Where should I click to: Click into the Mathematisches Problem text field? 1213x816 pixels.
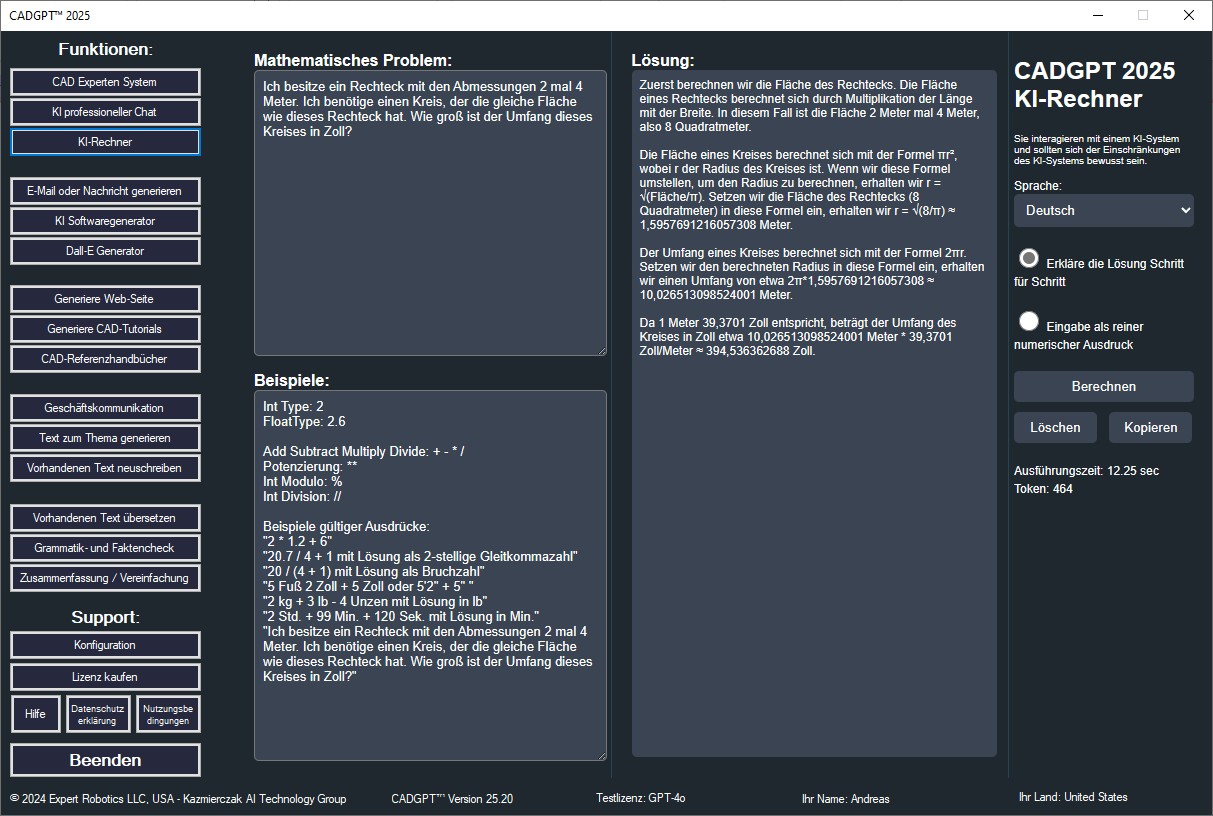(x=430, y=213)
